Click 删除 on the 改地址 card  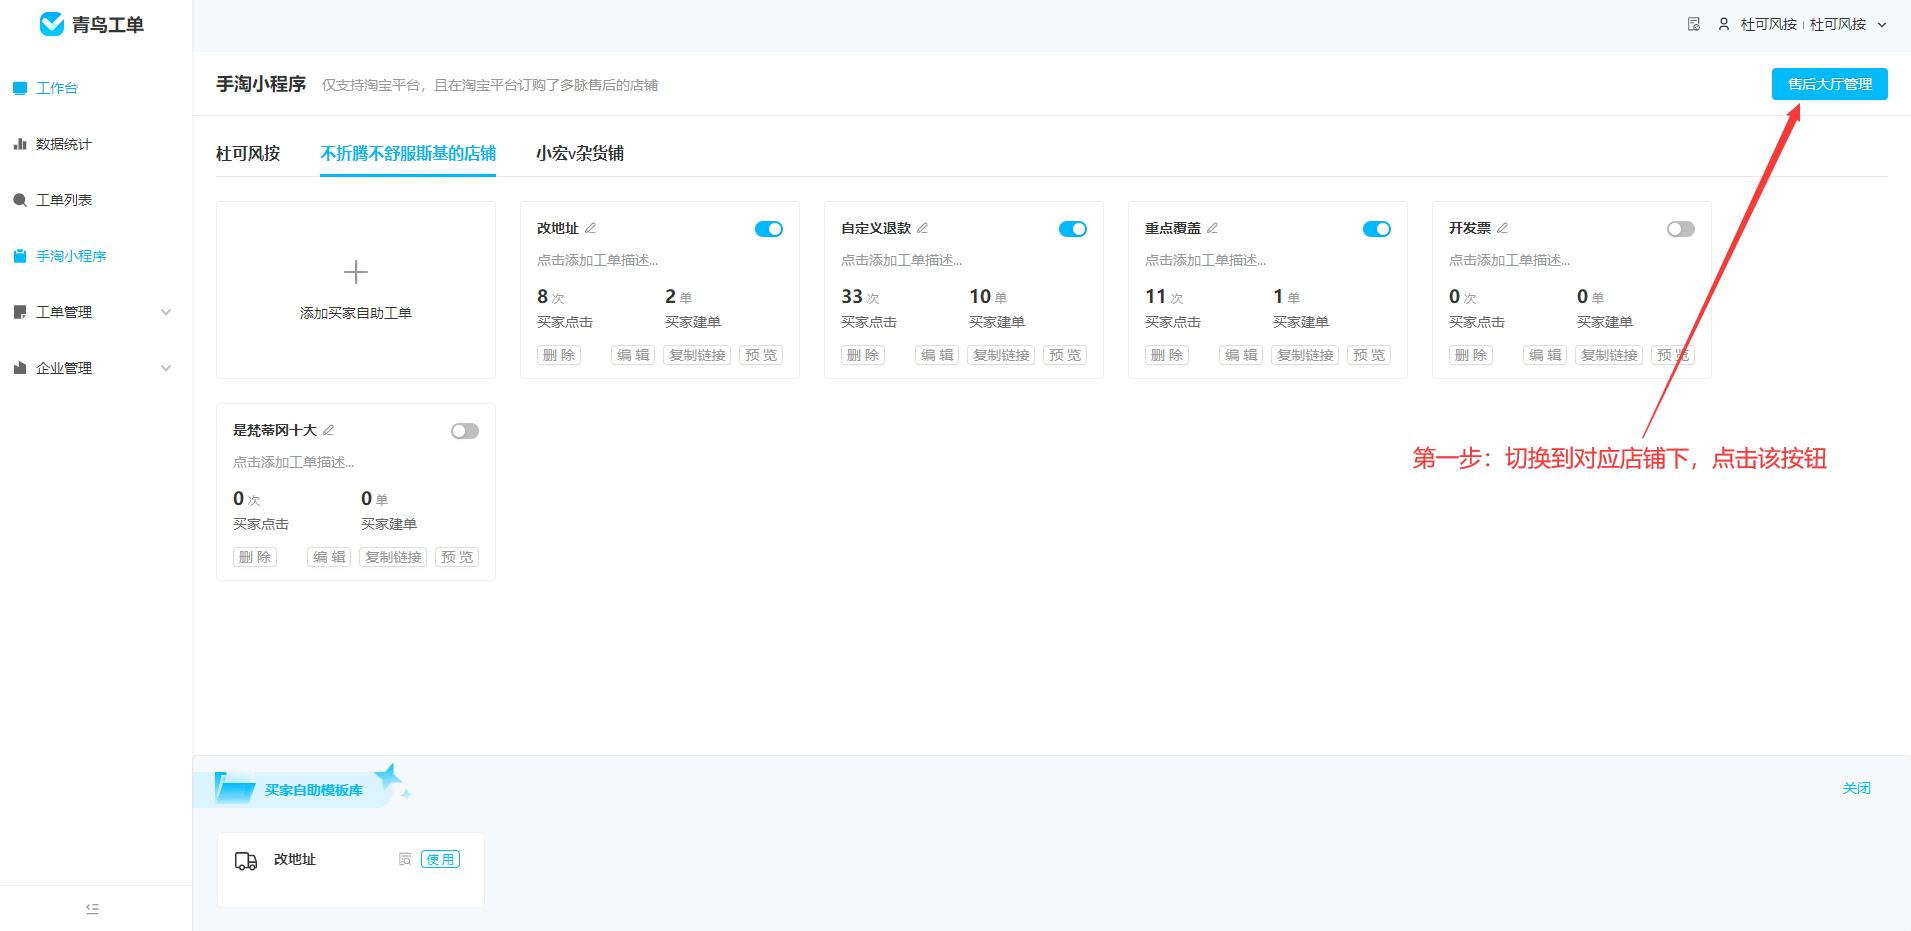(559, 355)
